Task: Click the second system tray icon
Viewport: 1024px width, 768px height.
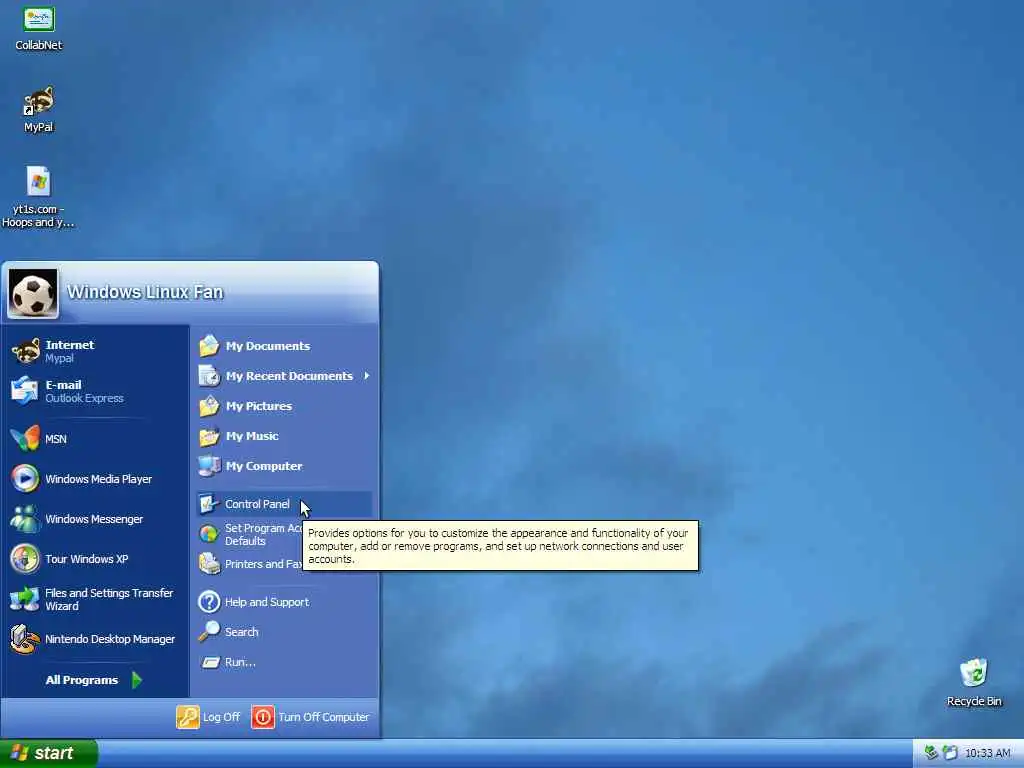Action: tap(950, 753)
